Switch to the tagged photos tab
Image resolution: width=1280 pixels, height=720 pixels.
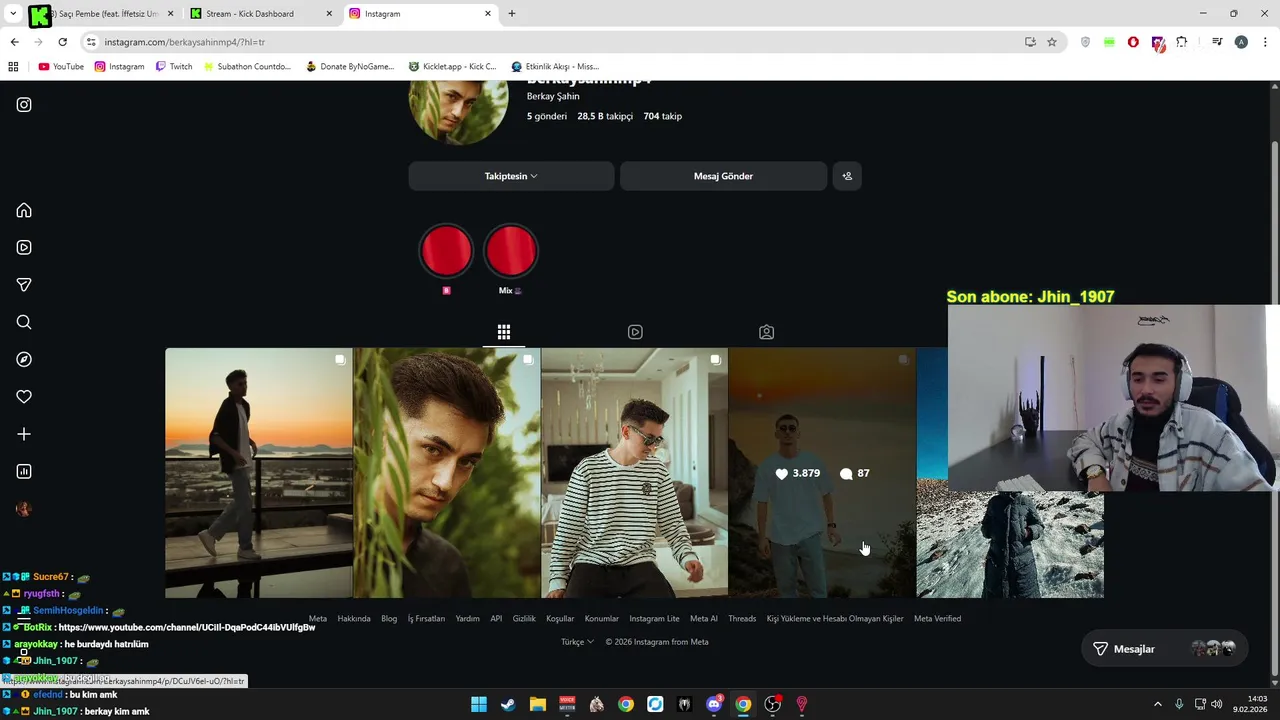766,332
